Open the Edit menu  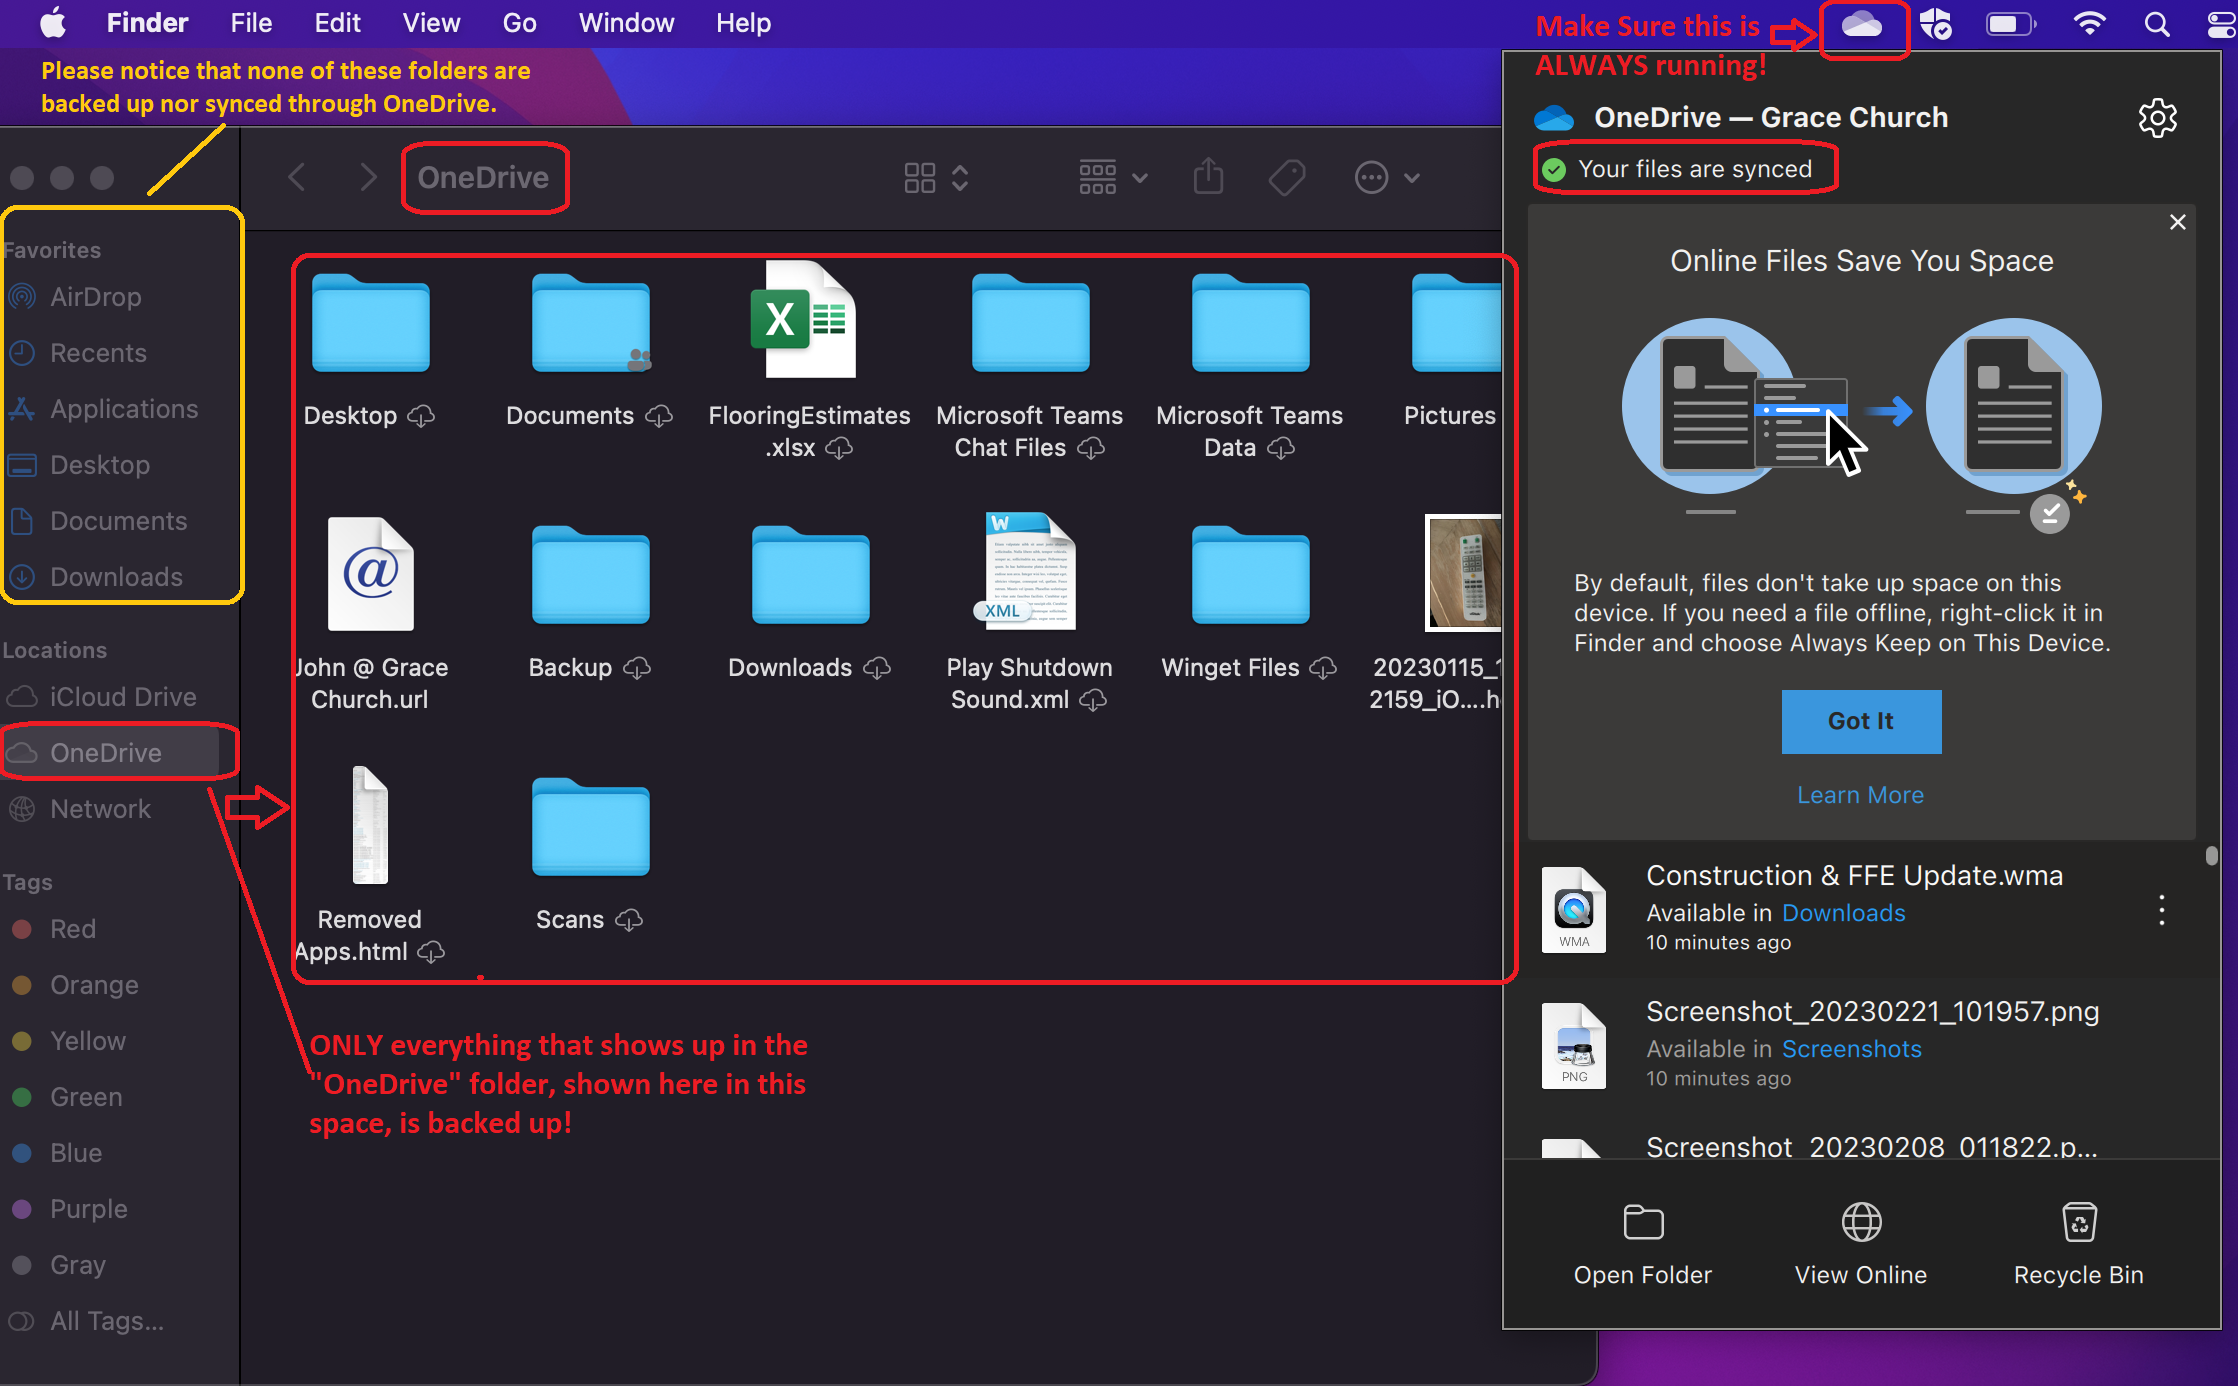[x=337, y=23]
